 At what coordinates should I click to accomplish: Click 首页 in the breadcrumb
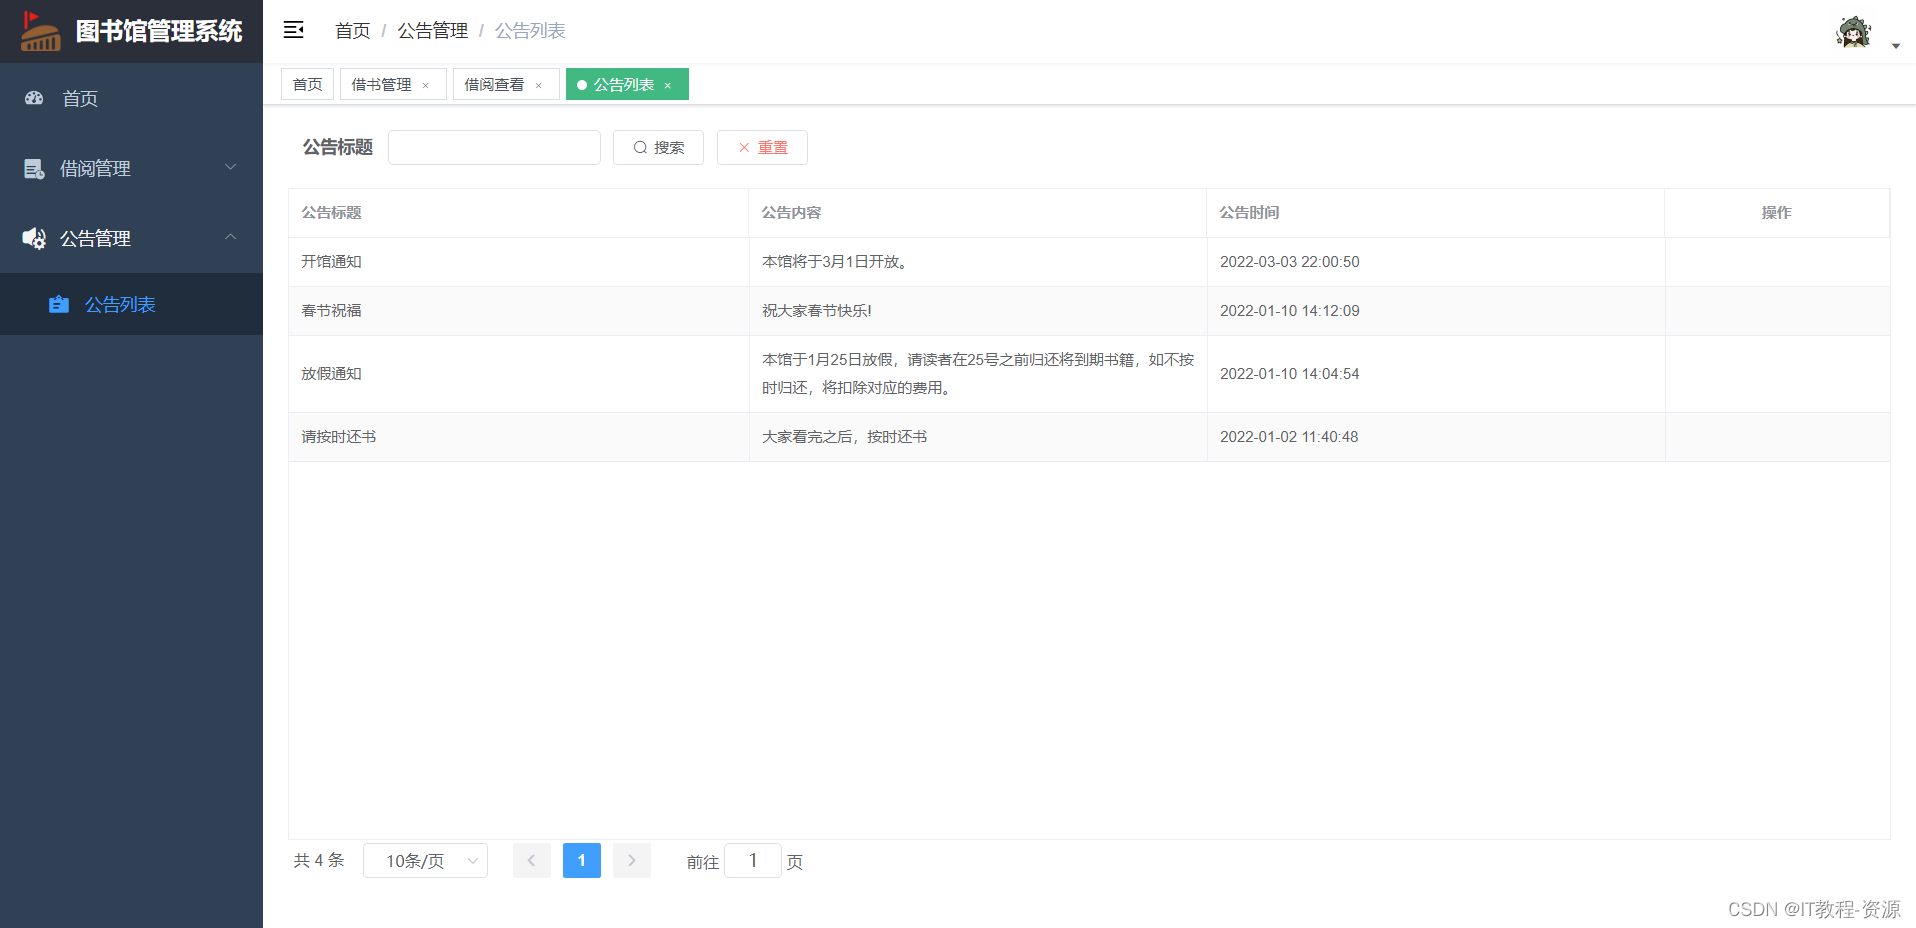353,31
